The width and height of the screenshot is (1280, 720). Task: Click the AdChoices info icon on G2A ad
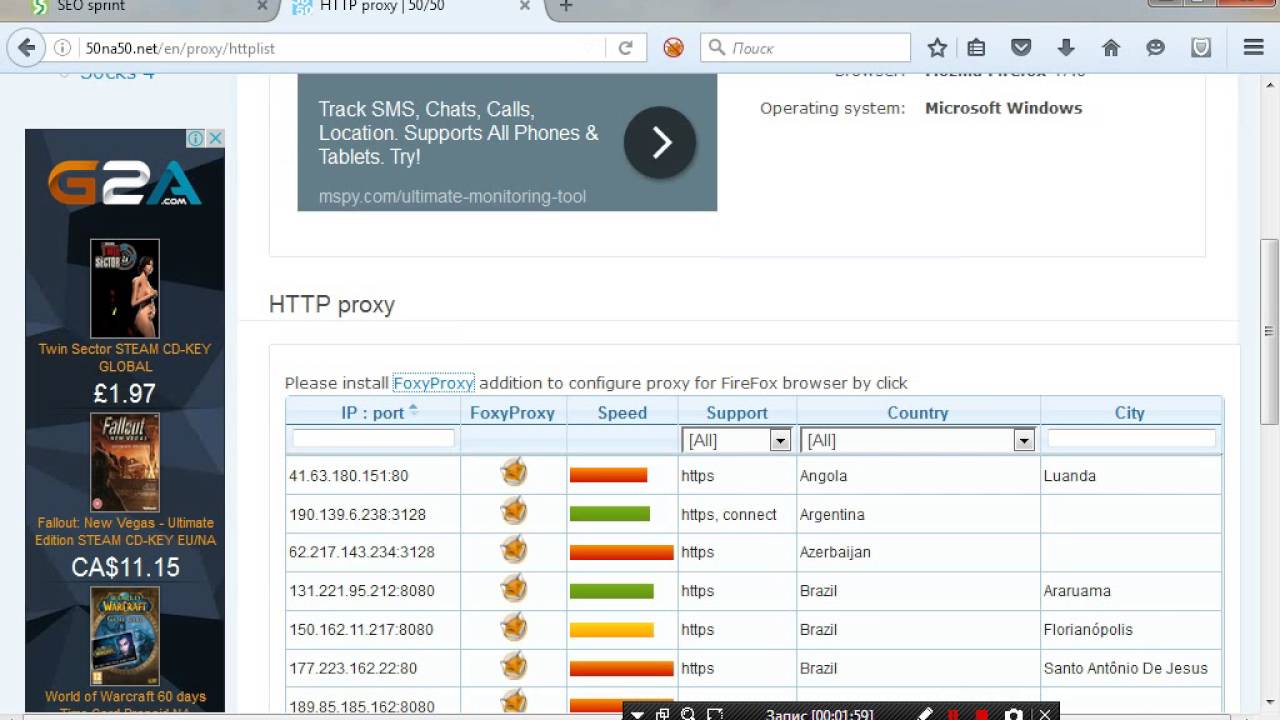[x=196, y=138]
